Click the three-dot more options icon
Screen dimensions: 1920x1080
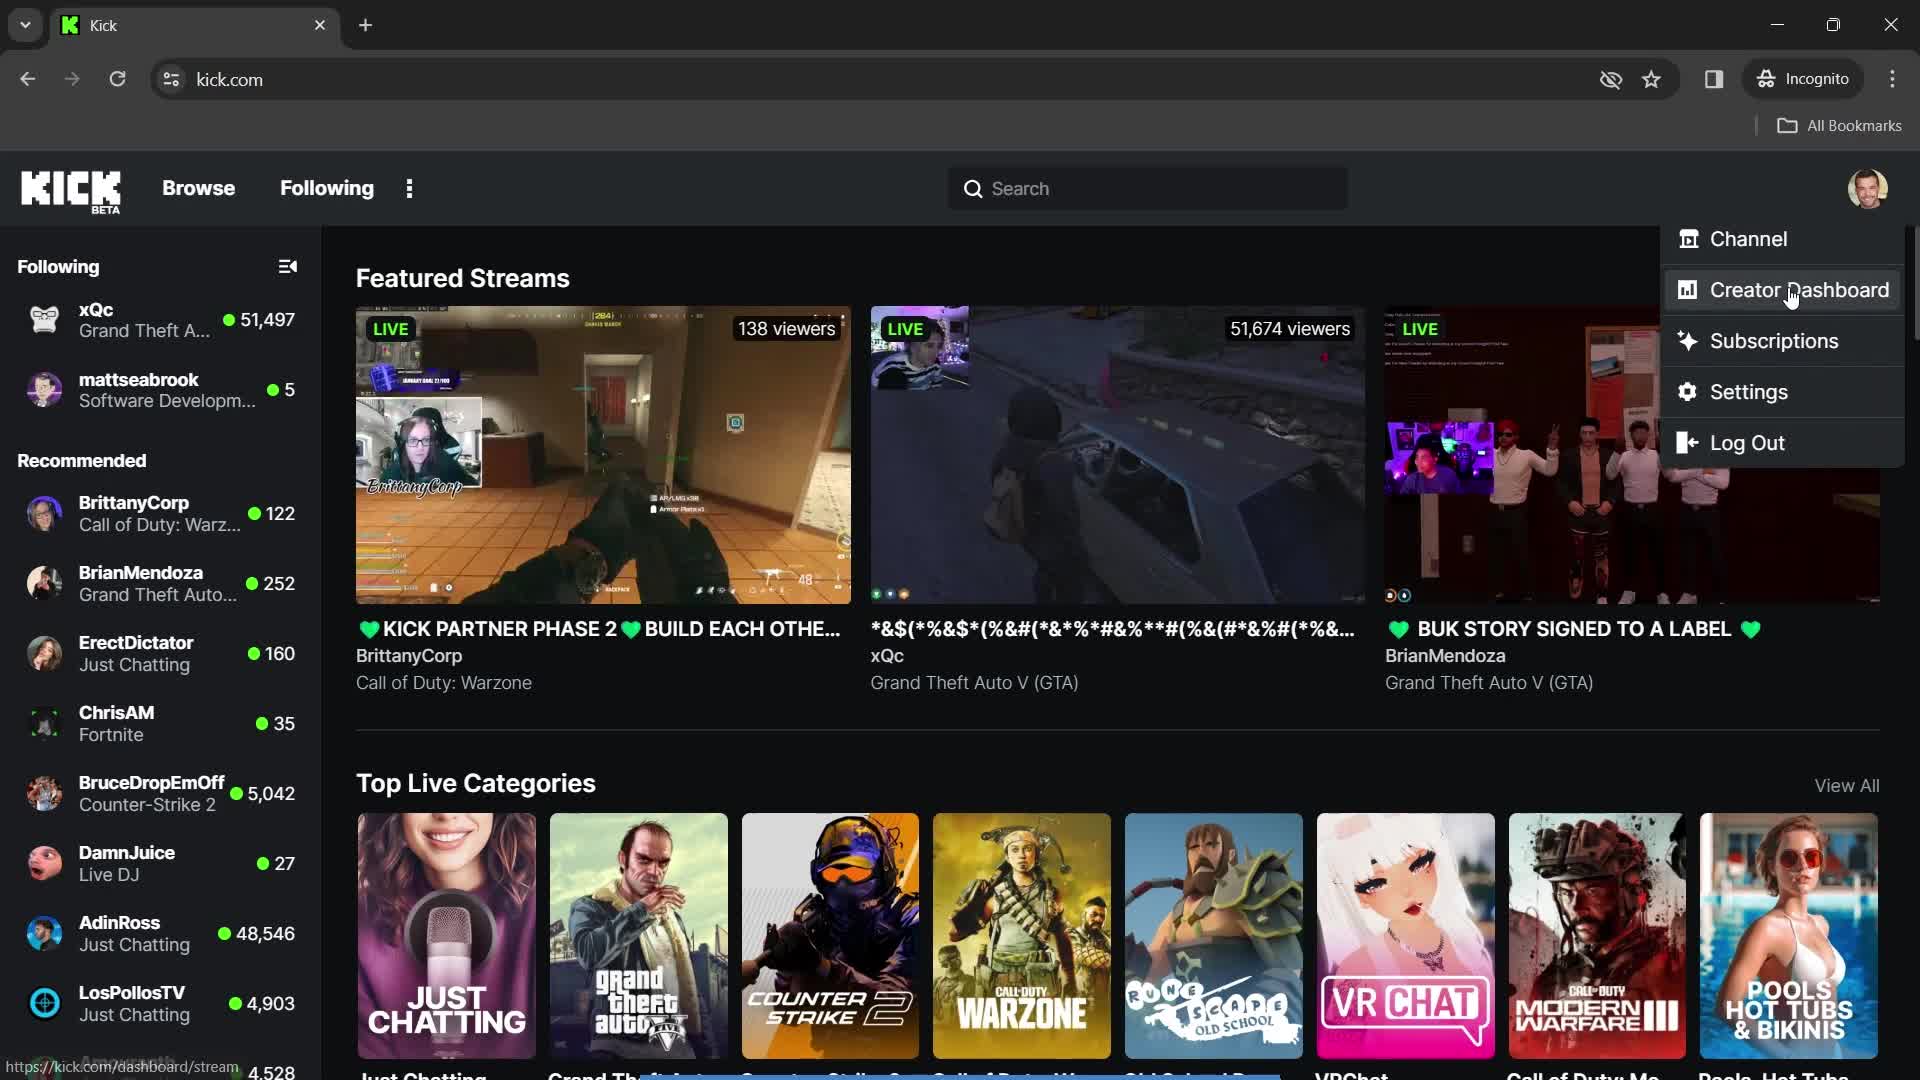409,189
